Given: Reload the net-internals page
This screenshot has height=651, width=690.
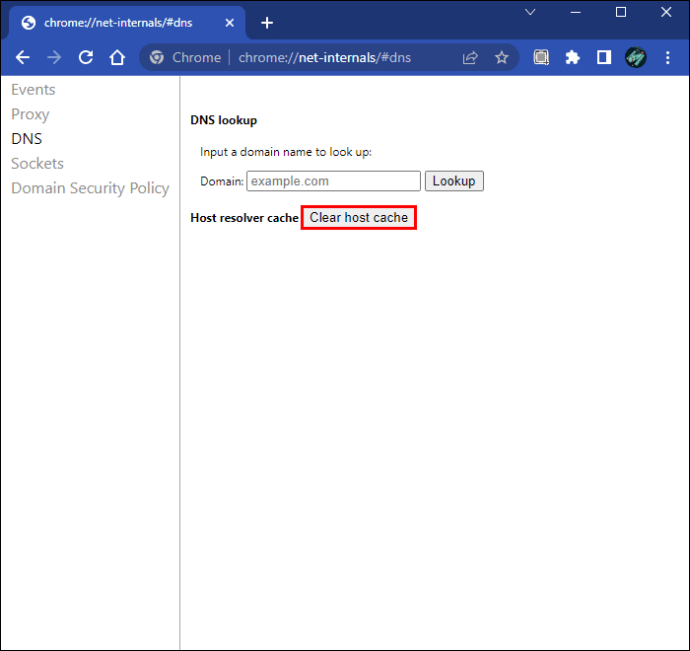Looking at the screenshot, I should [x=86, y=58].
